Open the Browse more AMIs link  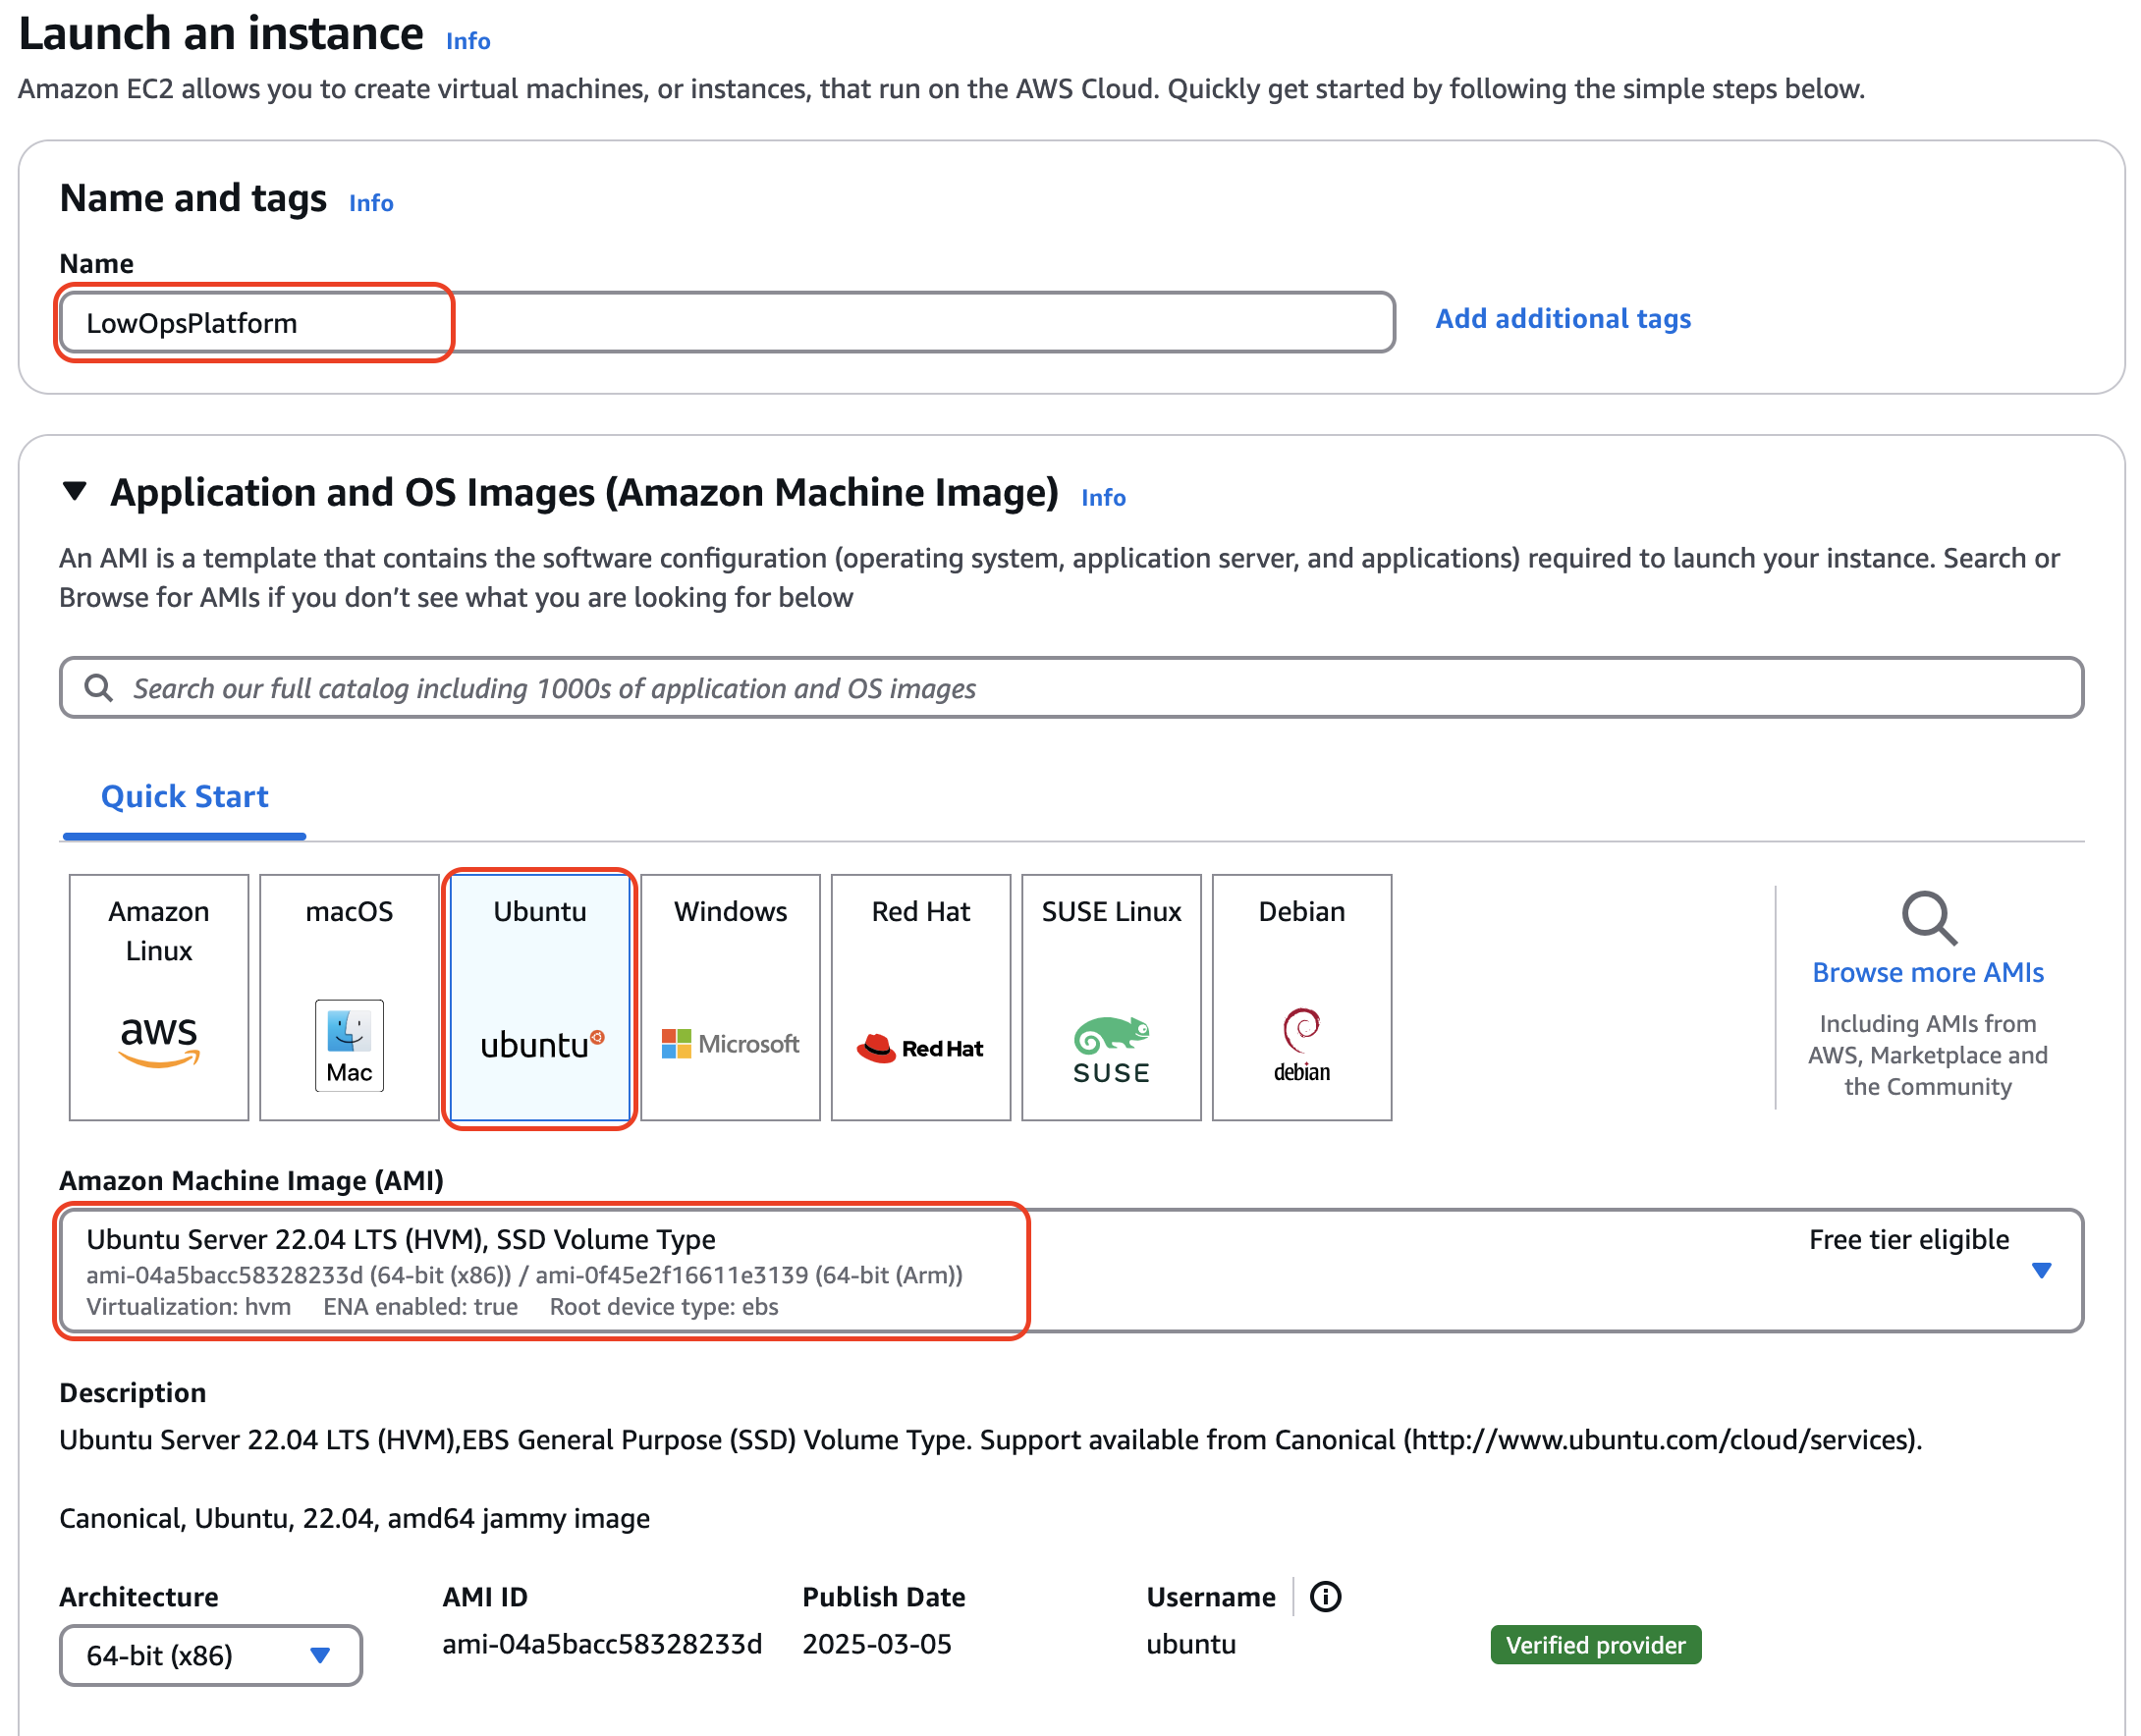pos(1927,972)
